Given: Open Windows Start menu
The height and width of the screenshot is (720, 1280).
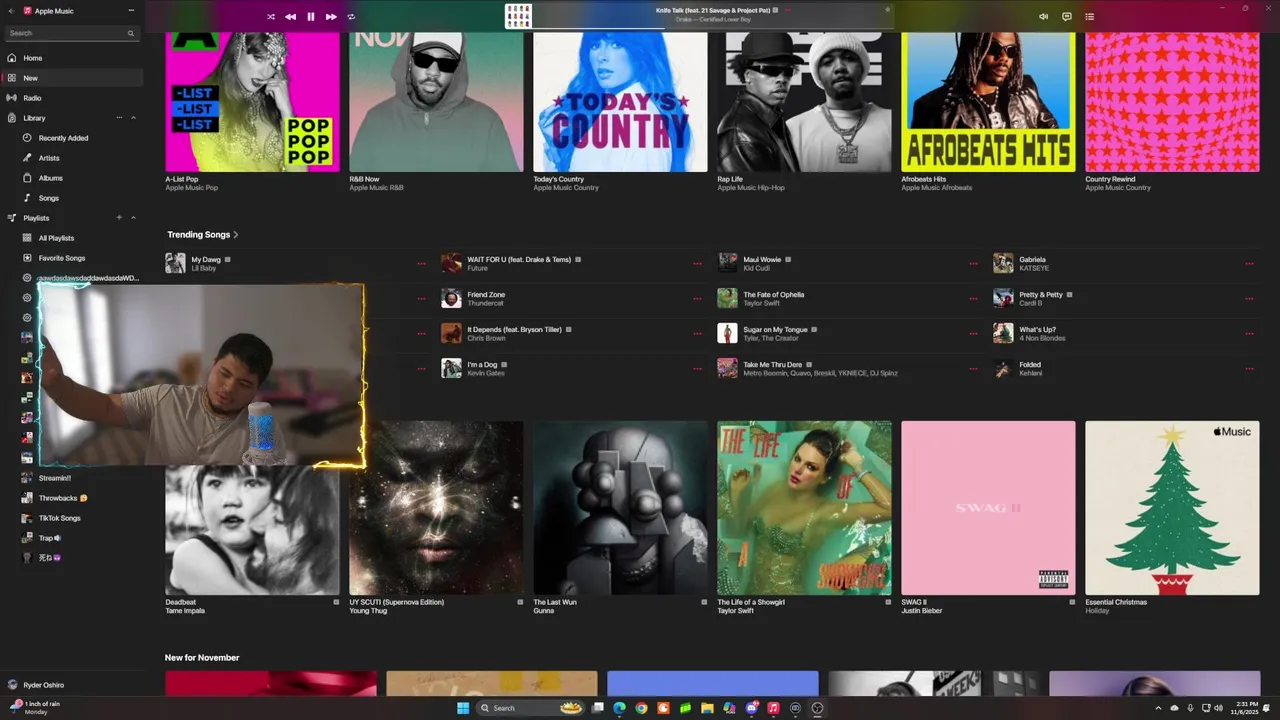Looking at the screenshot, I should point(463,708).
